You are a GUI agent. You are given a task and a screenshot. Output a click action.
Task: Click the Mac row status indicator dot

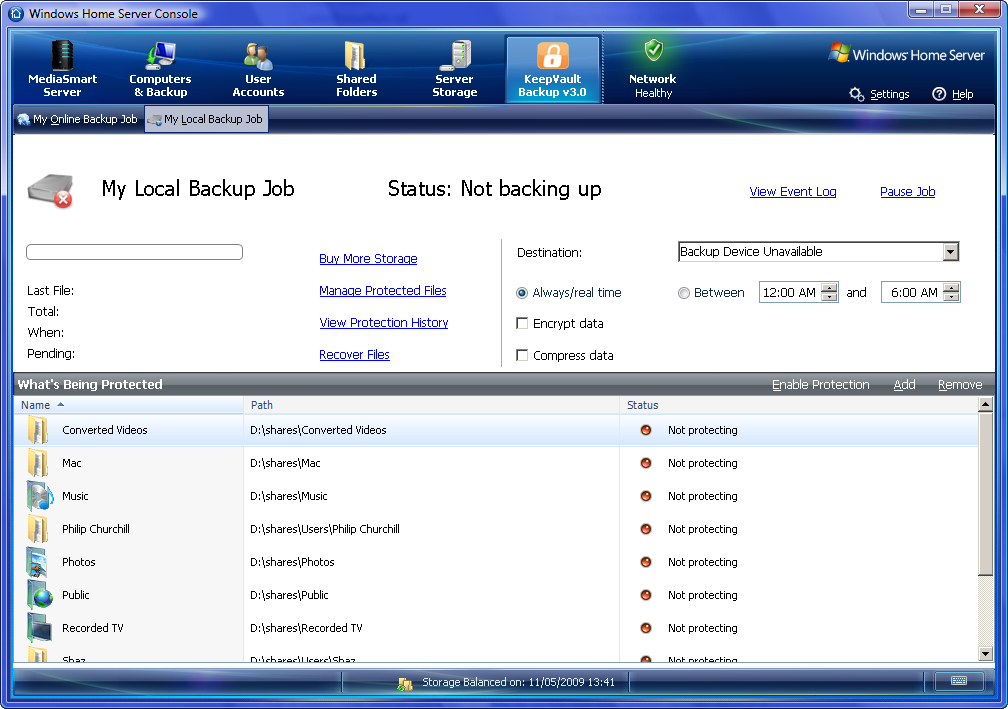[646, 463]
